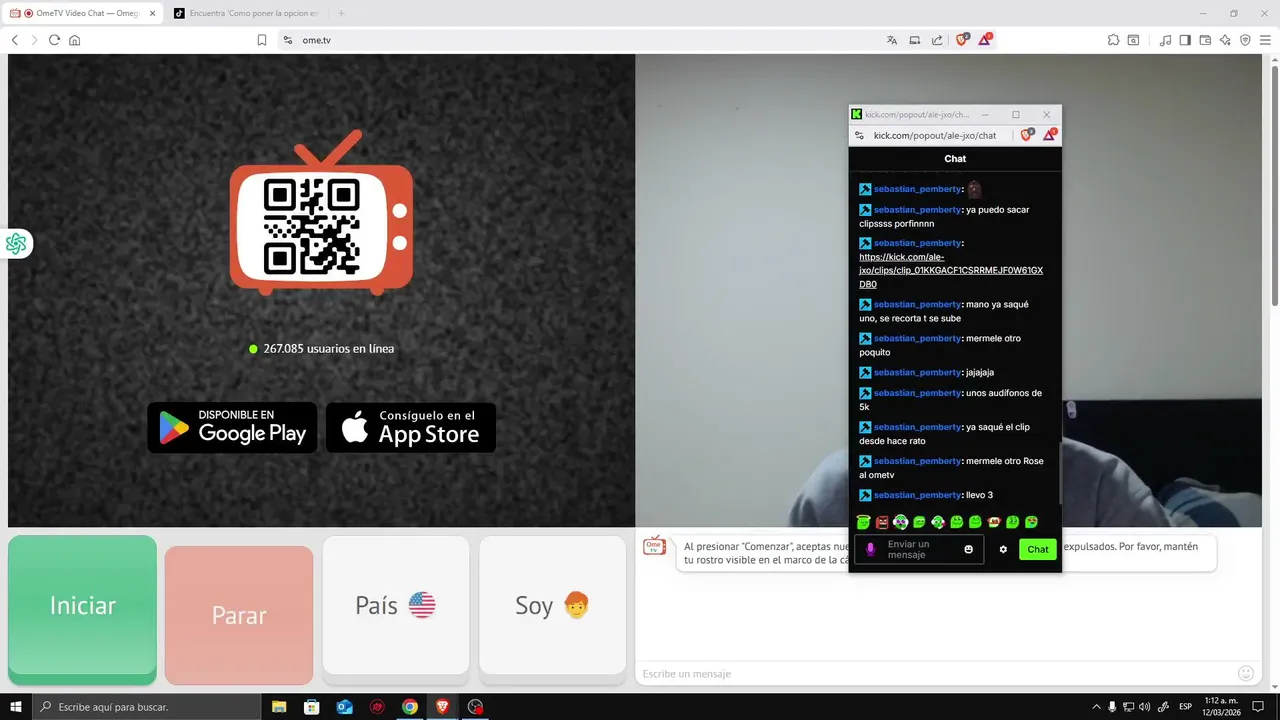Click the share page icon

pos(937,40)
